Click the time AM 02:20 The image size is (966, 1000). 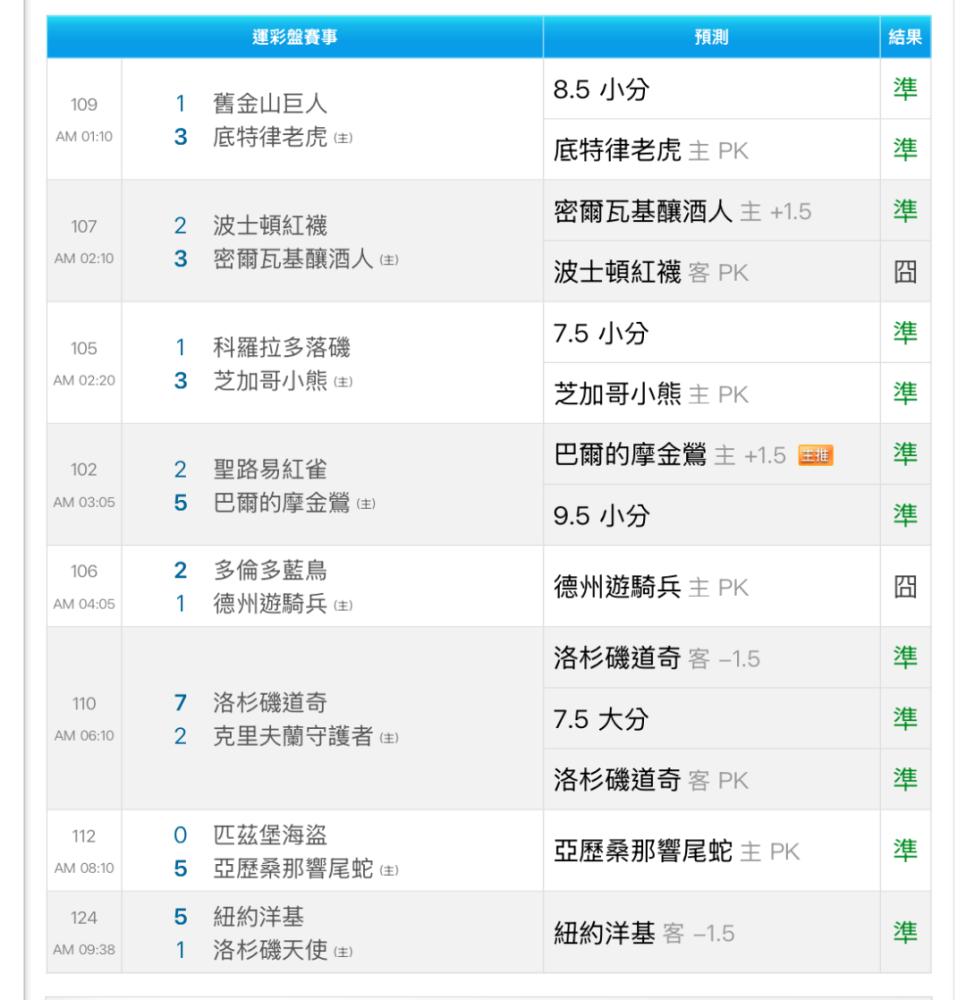pyautogui.click(x=84, y=380)
